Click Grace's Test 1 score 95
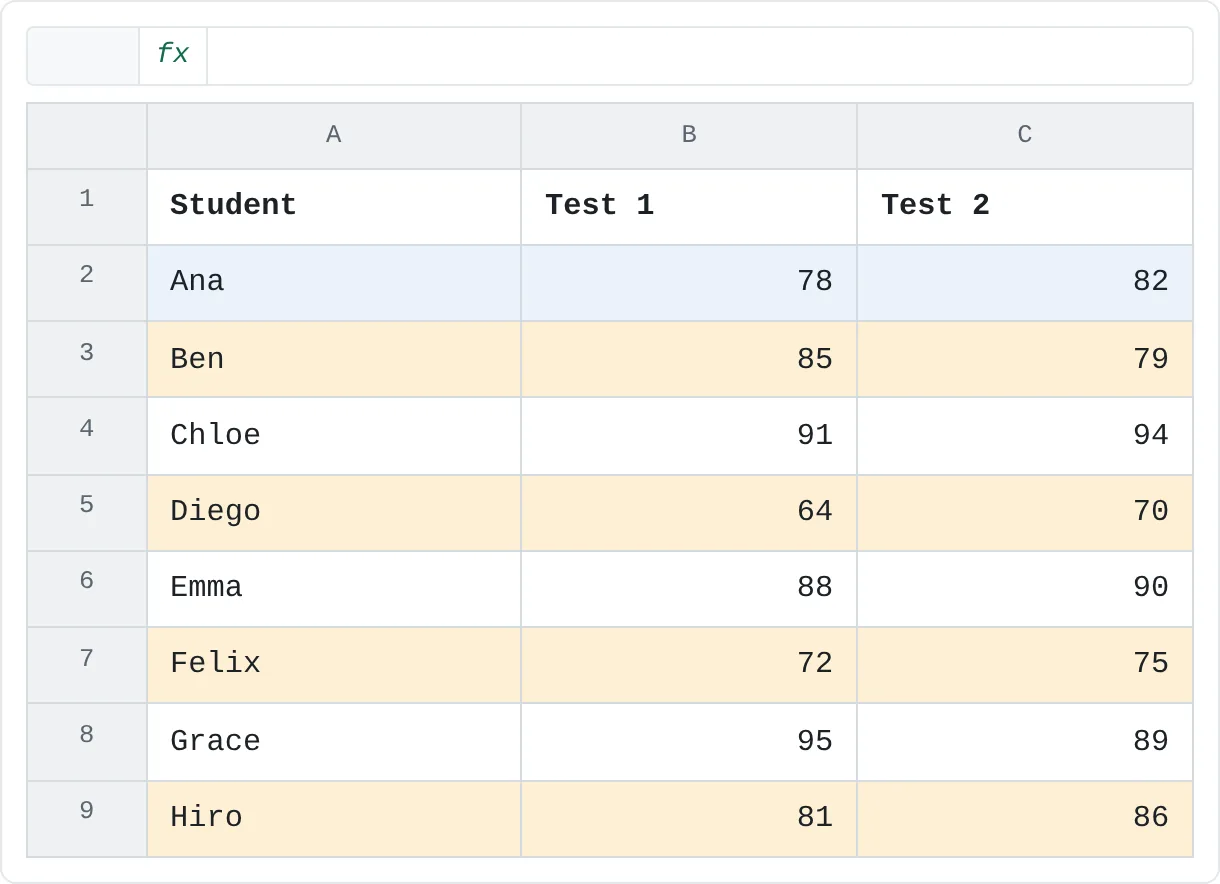This screenshot has height=884, width=1220. pos(689,742)
